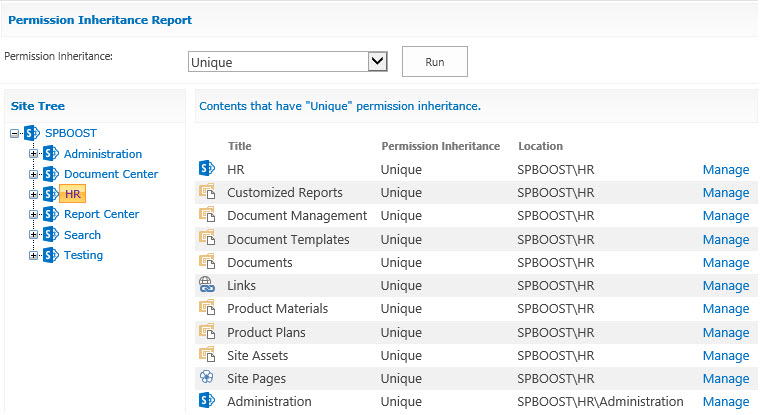Click the Site Pages title text
This screenshot has height=415, width=761.
[x=256, y=379]
